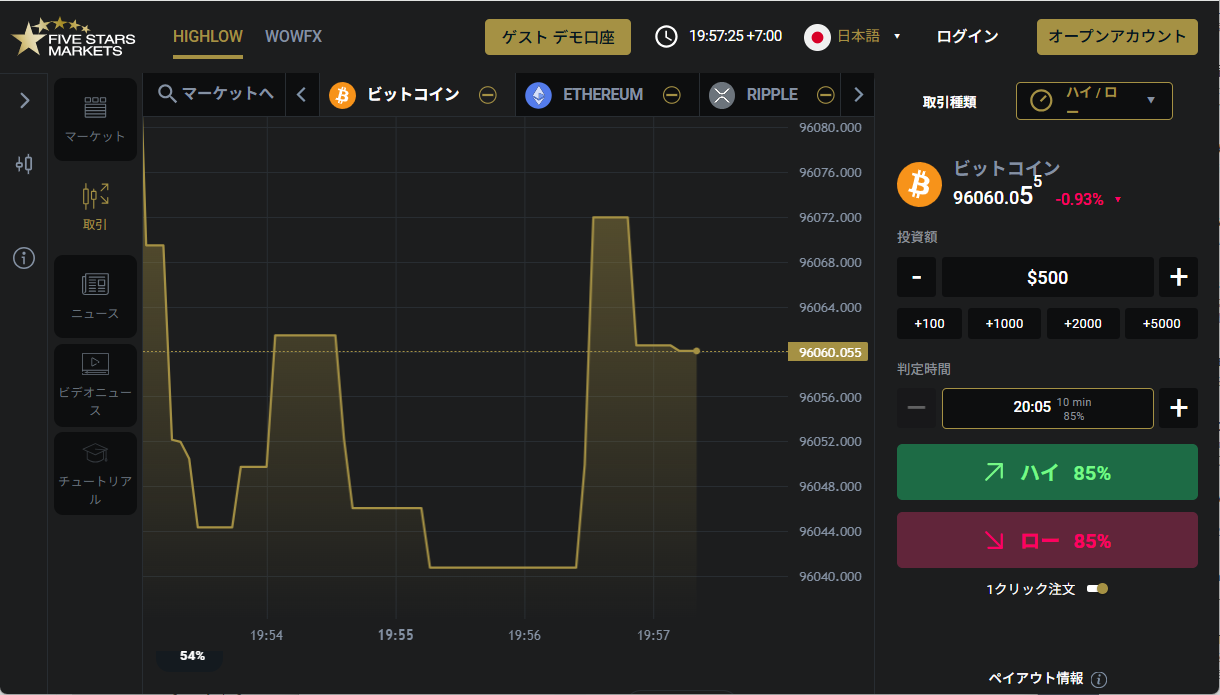1220x695 pixels.
Task: Open the Video News panel
Action: click(x=95, y=385)
